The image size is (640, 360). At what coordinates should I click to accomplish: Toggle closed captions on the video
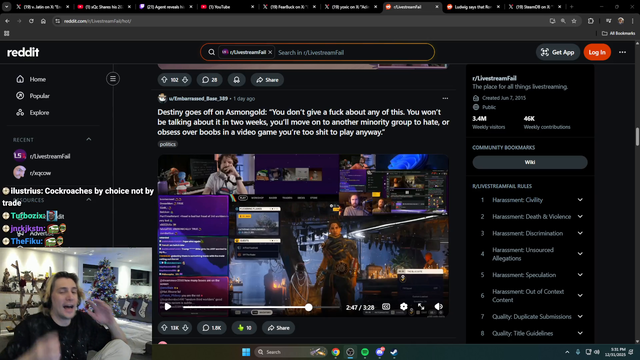tap(386, 307)
